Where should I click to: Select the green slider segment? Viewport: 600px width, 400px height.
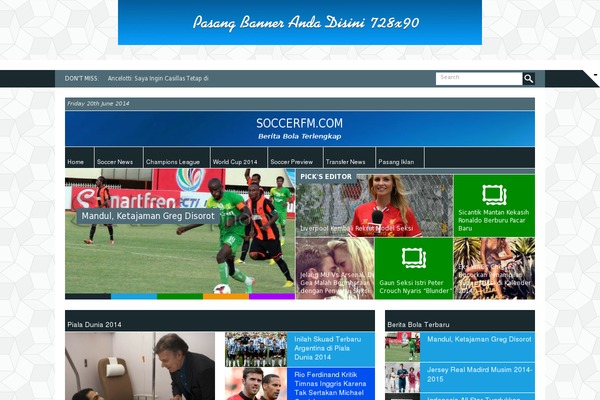tap(180, 296)
